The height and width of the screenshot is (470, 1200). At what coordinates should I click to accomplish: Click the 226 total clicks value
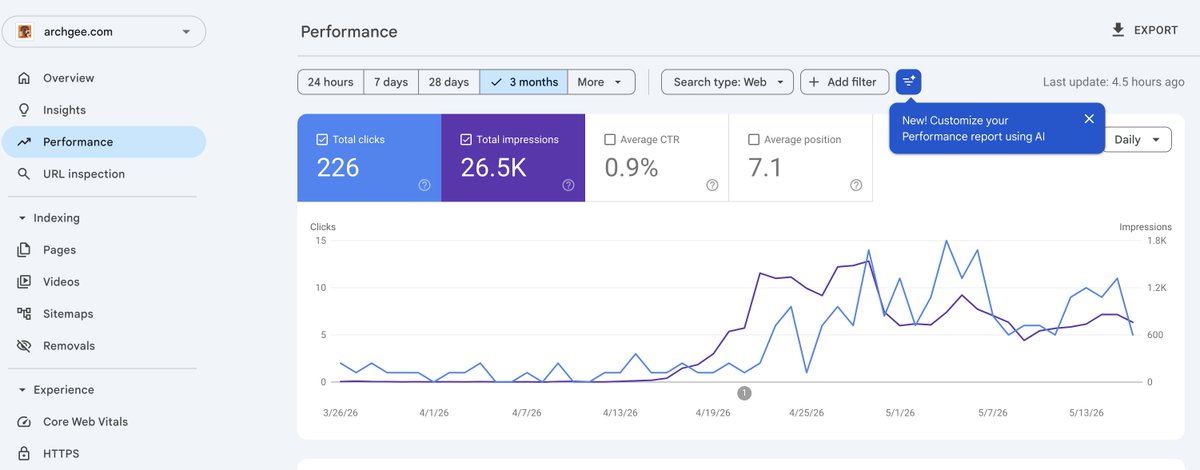338,168
